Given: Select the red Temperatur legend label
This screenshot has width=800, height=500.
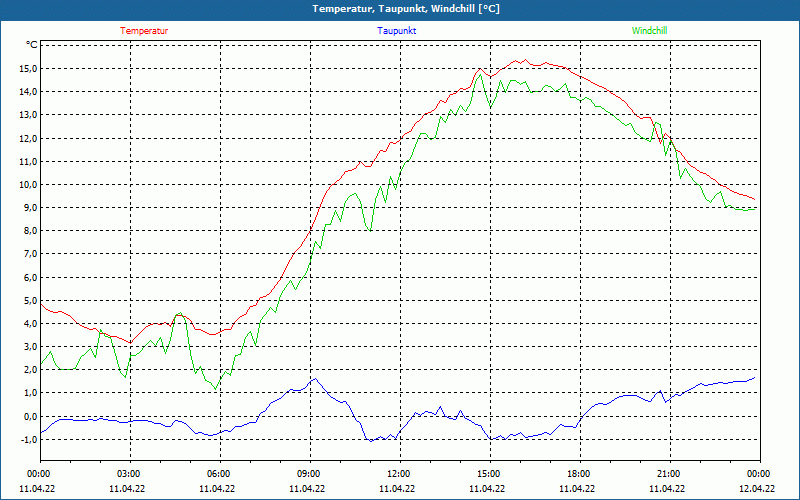Looking at the screenshot, I should click(x=144, y=31).
